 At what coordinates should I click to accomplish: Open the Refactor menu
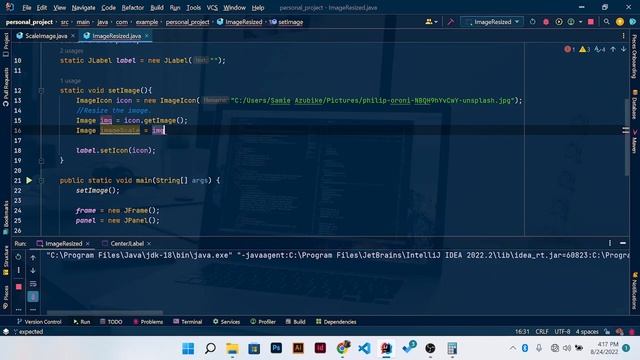(x=133, y=8)
